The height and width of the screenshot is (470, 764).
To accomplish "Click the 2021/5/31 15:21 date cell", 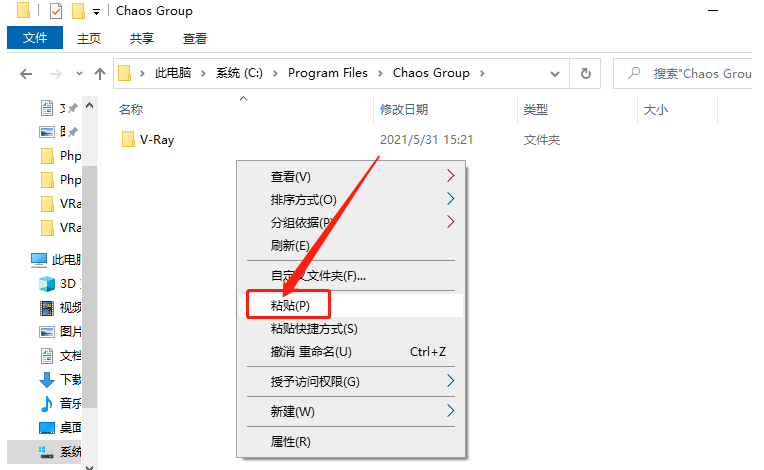I will click(x=426, y=140).
